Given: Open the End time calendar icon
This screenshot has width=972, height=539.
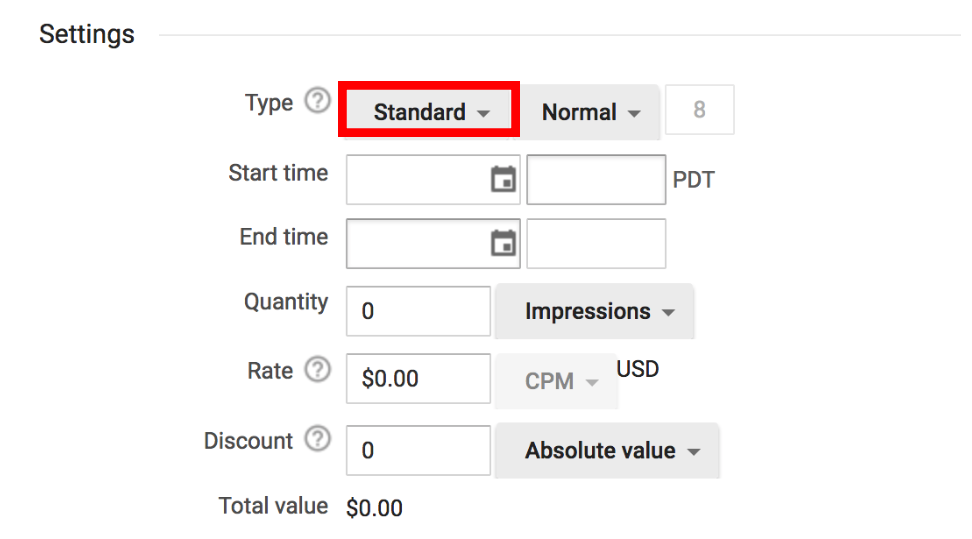Looking at the screenshot, I should click(503, 243).
